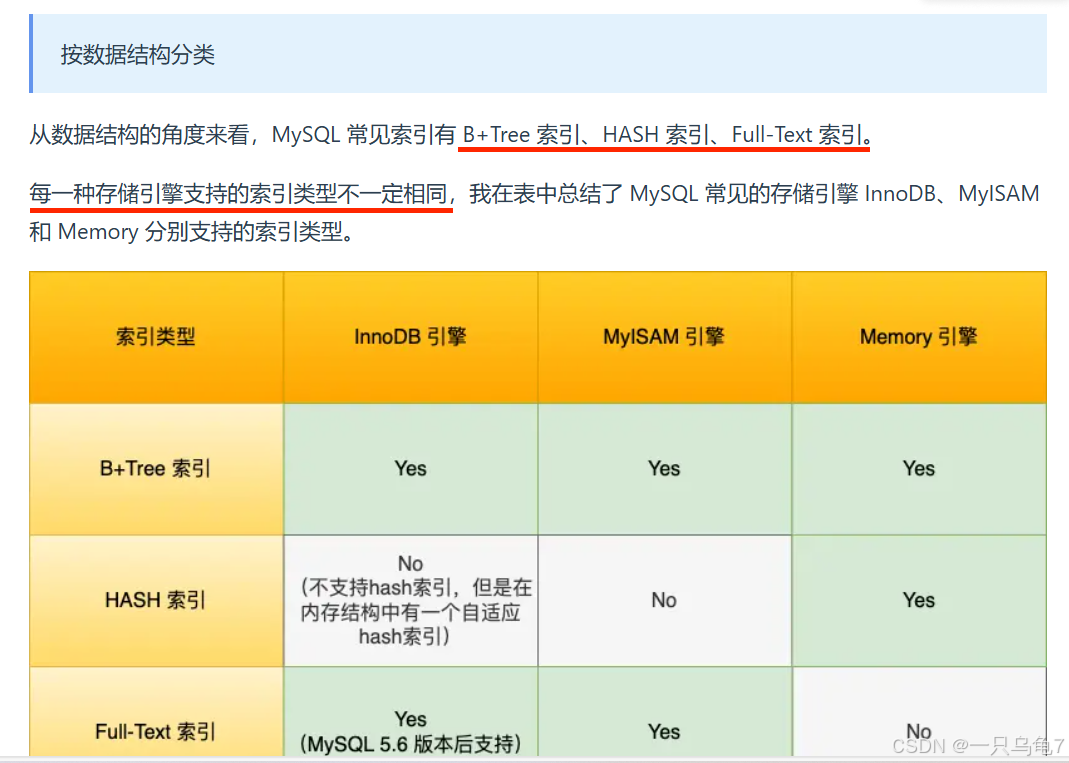Click Yes cell for HASH under Memory

tap(918, 600)
